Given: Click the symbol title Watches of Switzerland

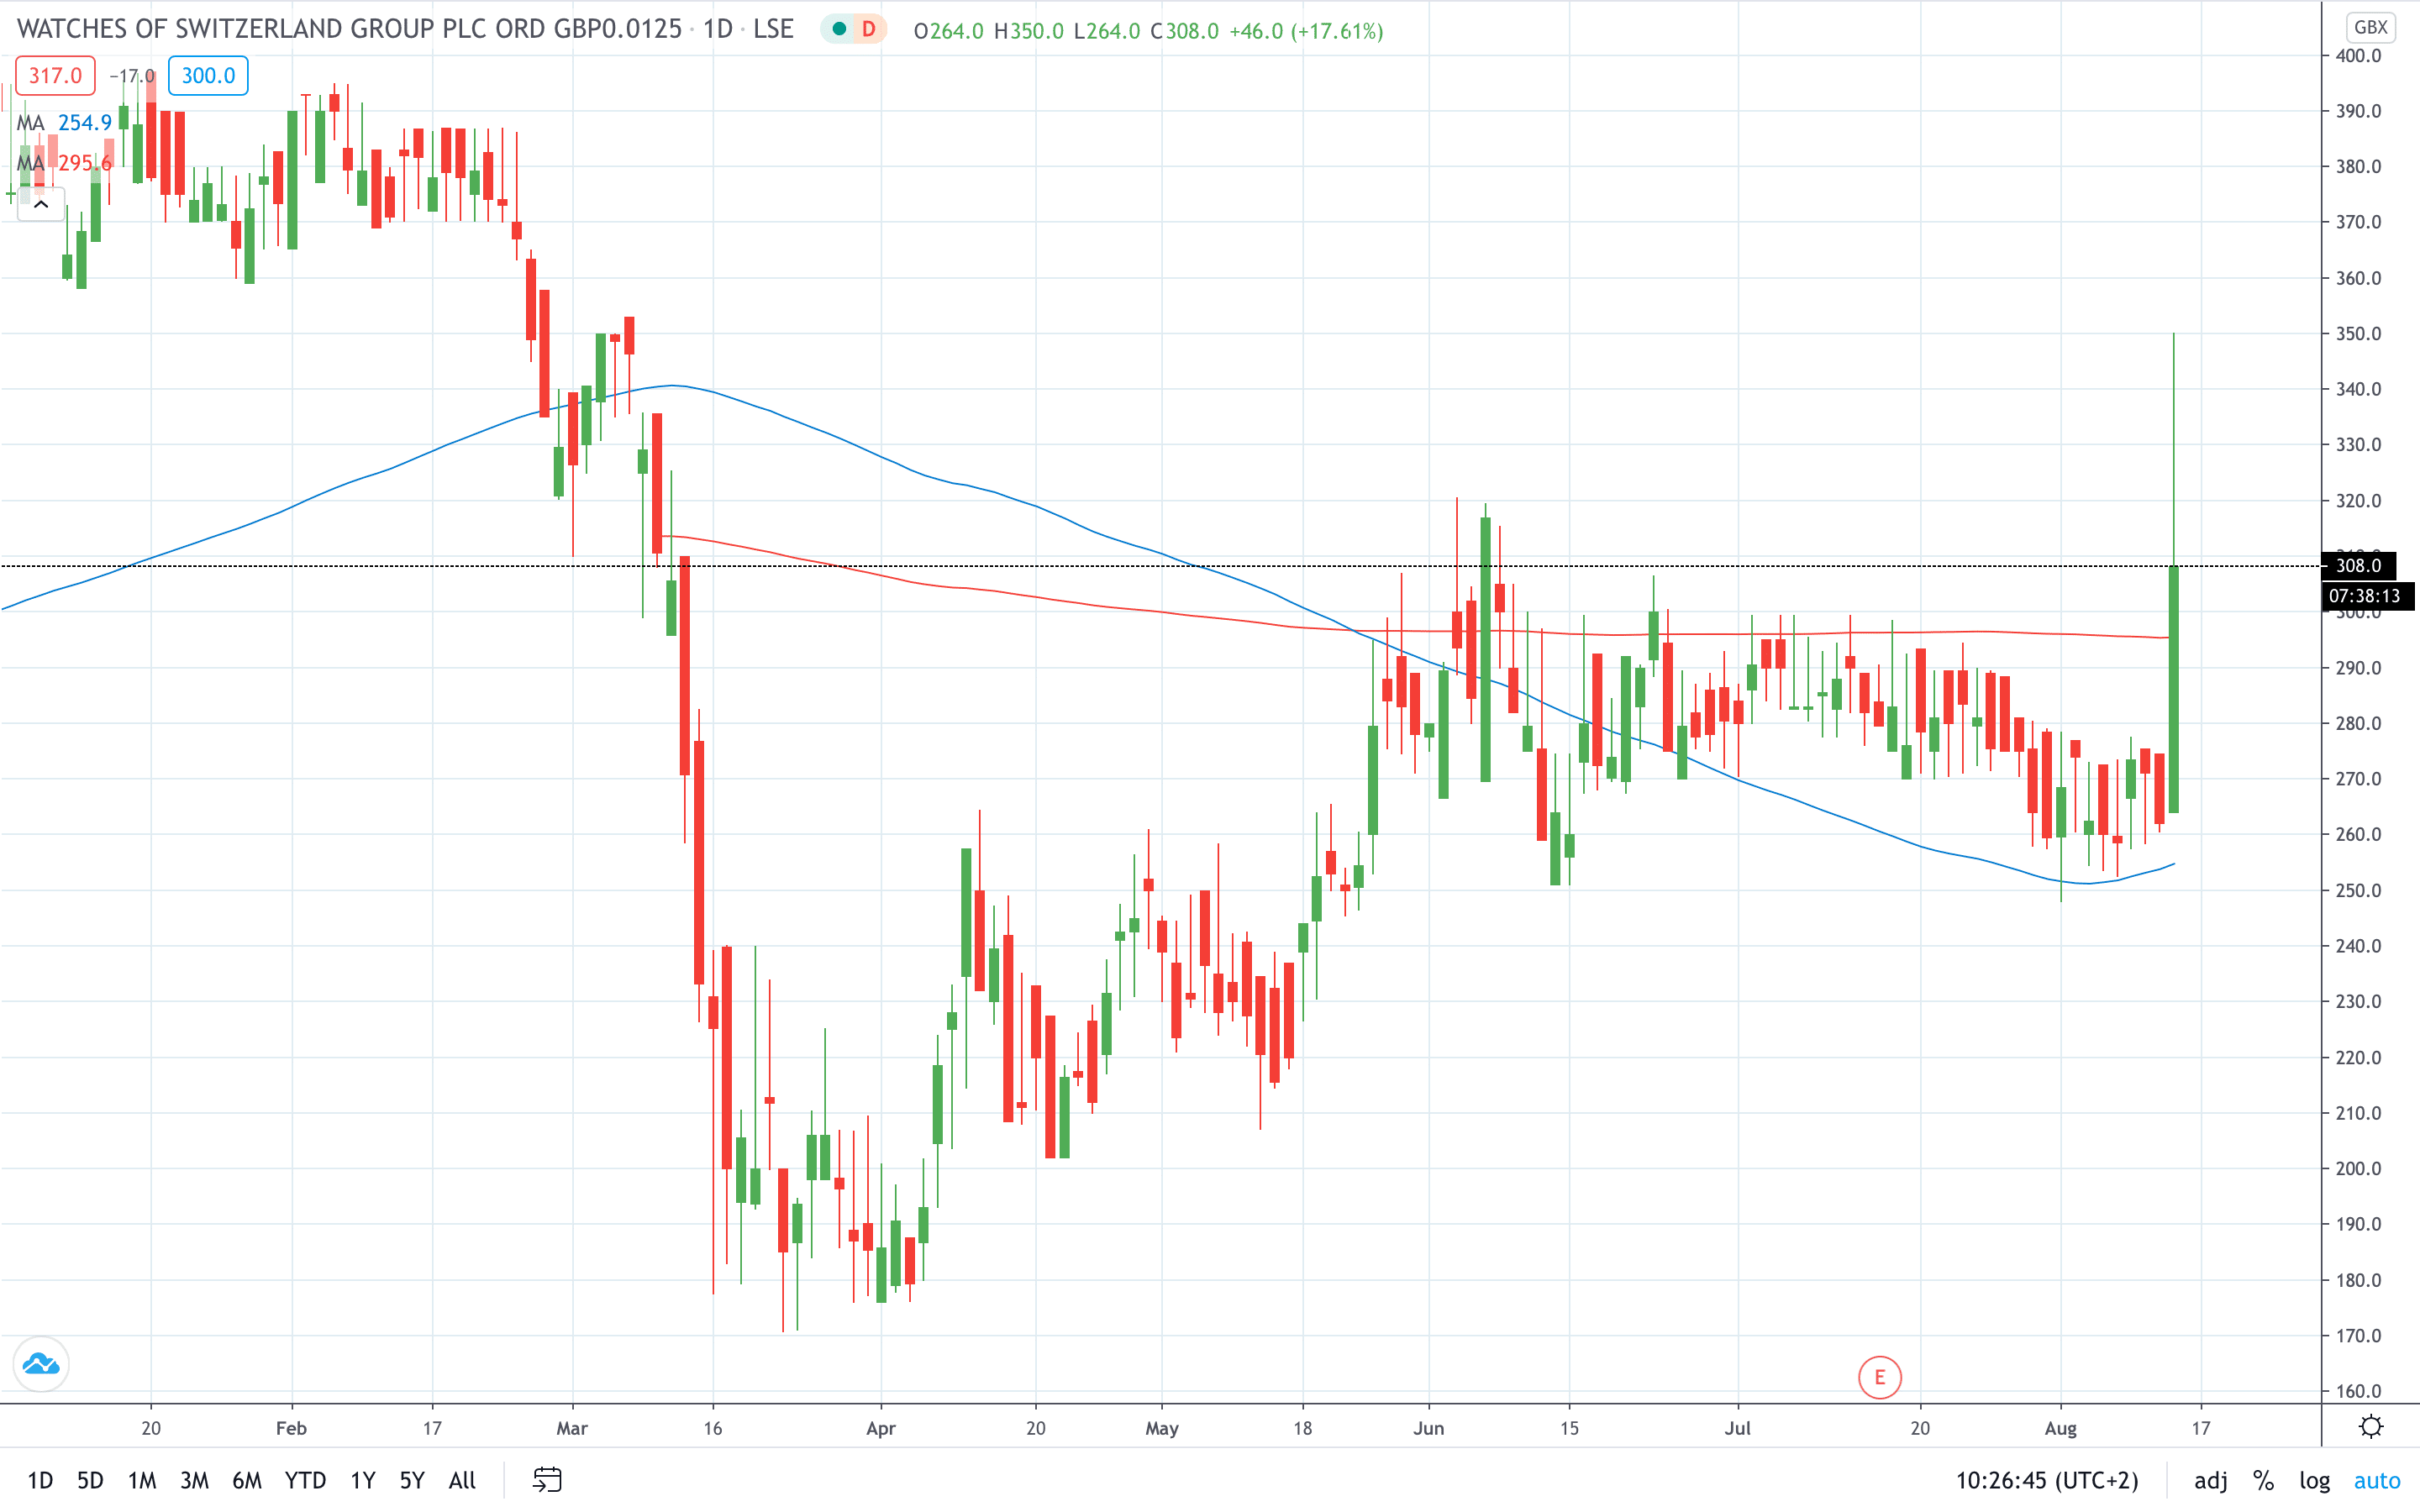Looking at the screenshot, I should click(349, 29).
